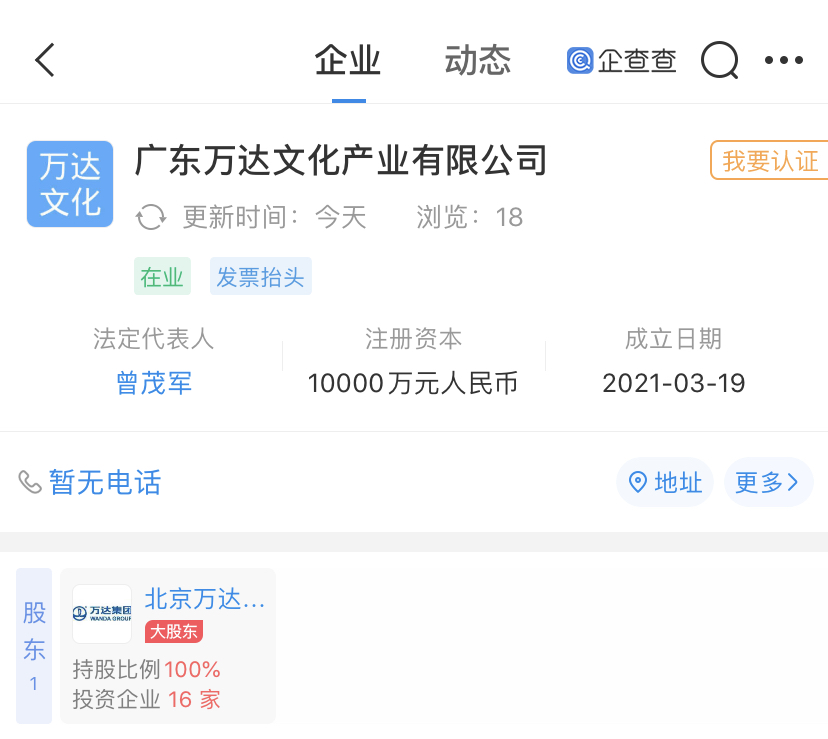Tap the 注册资本 label
Viewport: 828px width, 739px height.
[x=413, y=339]
